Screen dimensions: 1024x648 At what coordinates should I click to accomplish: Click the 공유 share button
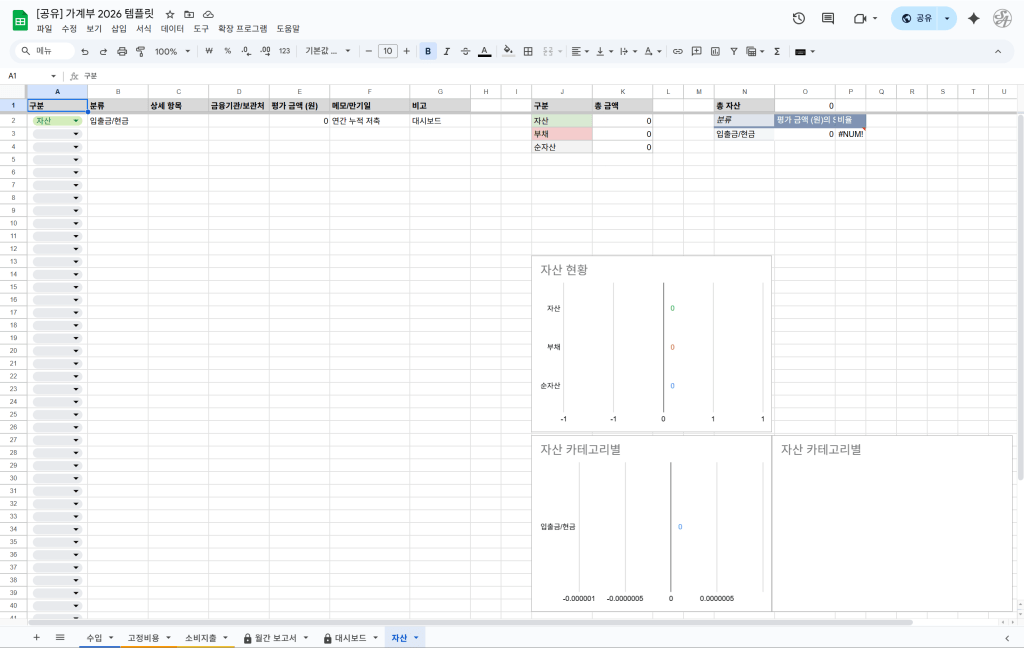coord(916,18)
